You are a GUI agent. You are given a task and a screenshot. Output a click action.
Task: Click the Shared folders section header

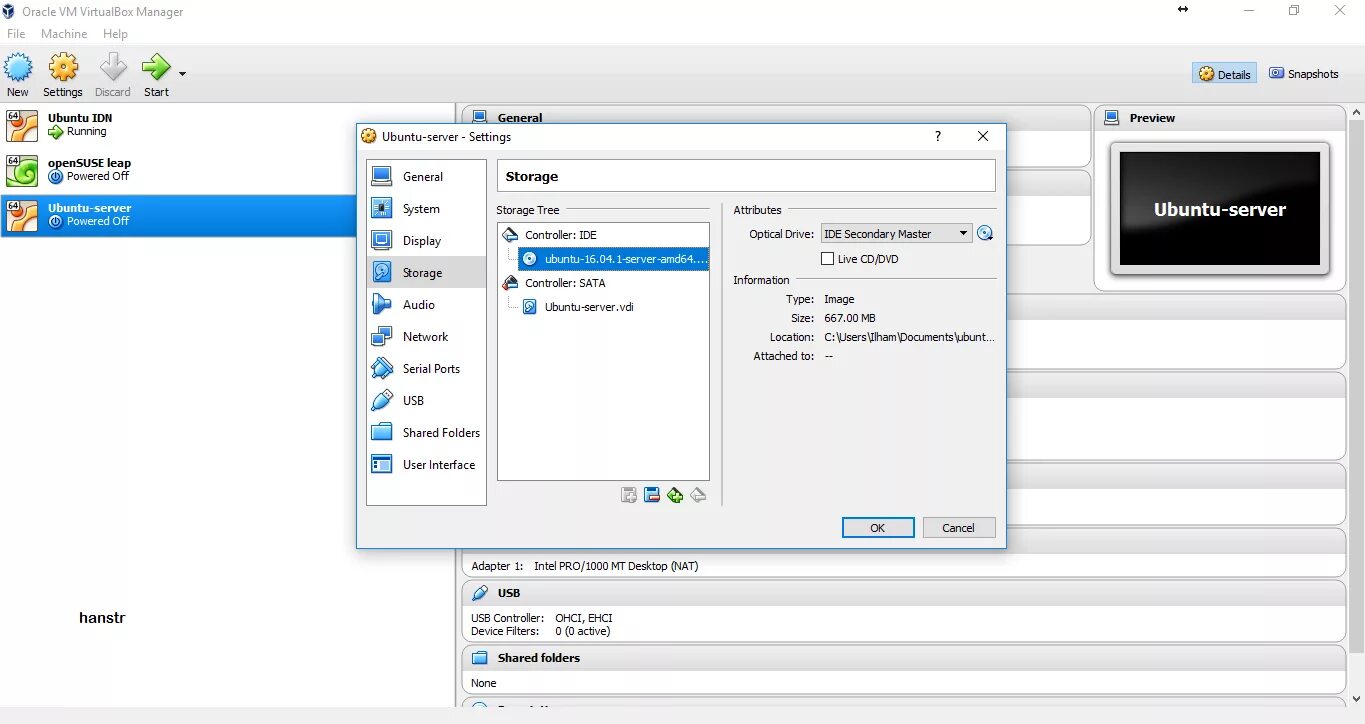pos(903,658)
